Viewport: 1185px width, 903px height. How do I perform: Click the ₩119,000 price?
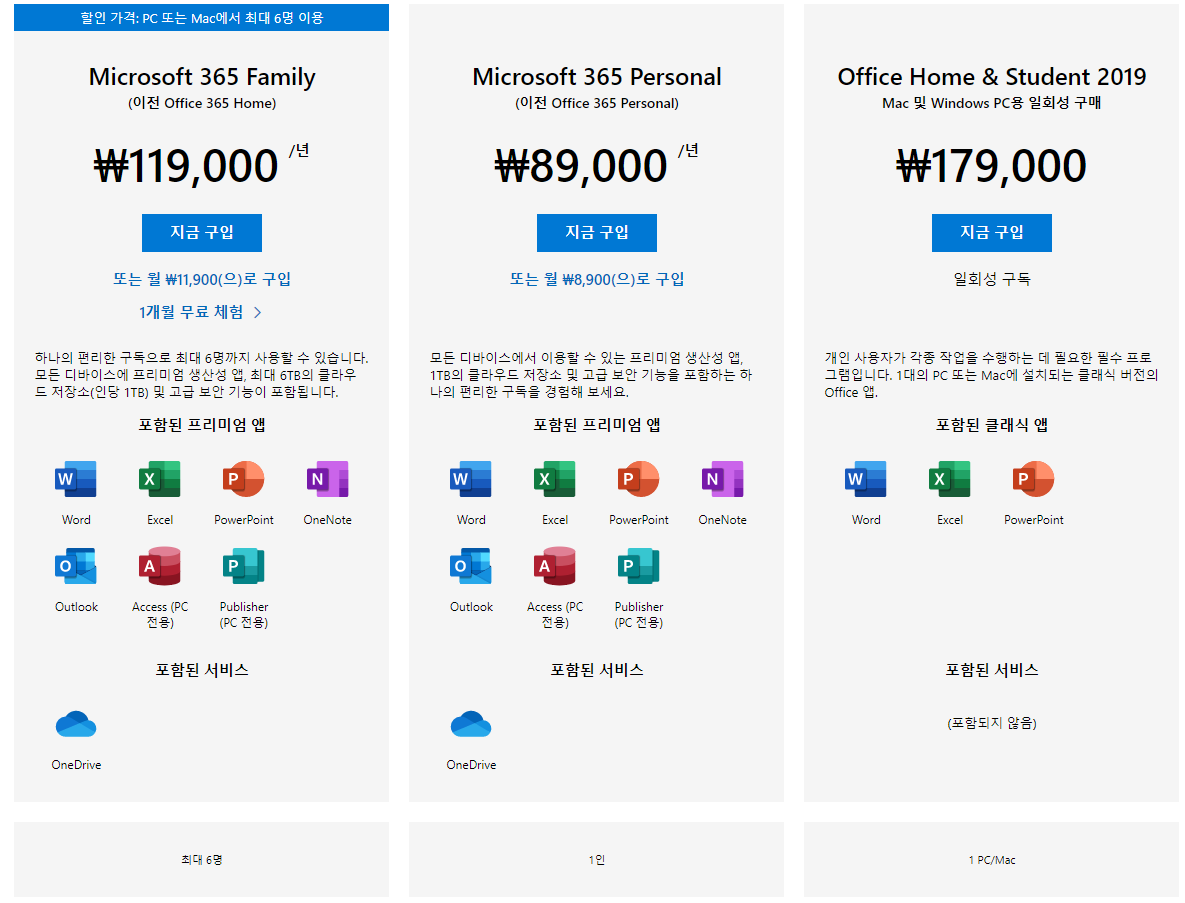click(x=186, y=165)
